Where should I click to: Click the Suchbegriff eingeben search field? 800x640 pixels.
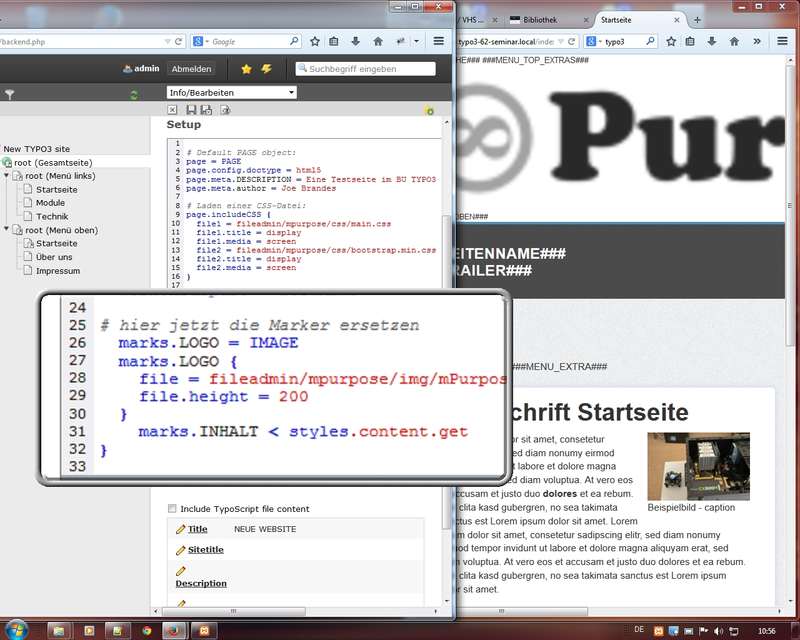pos(370,69)
